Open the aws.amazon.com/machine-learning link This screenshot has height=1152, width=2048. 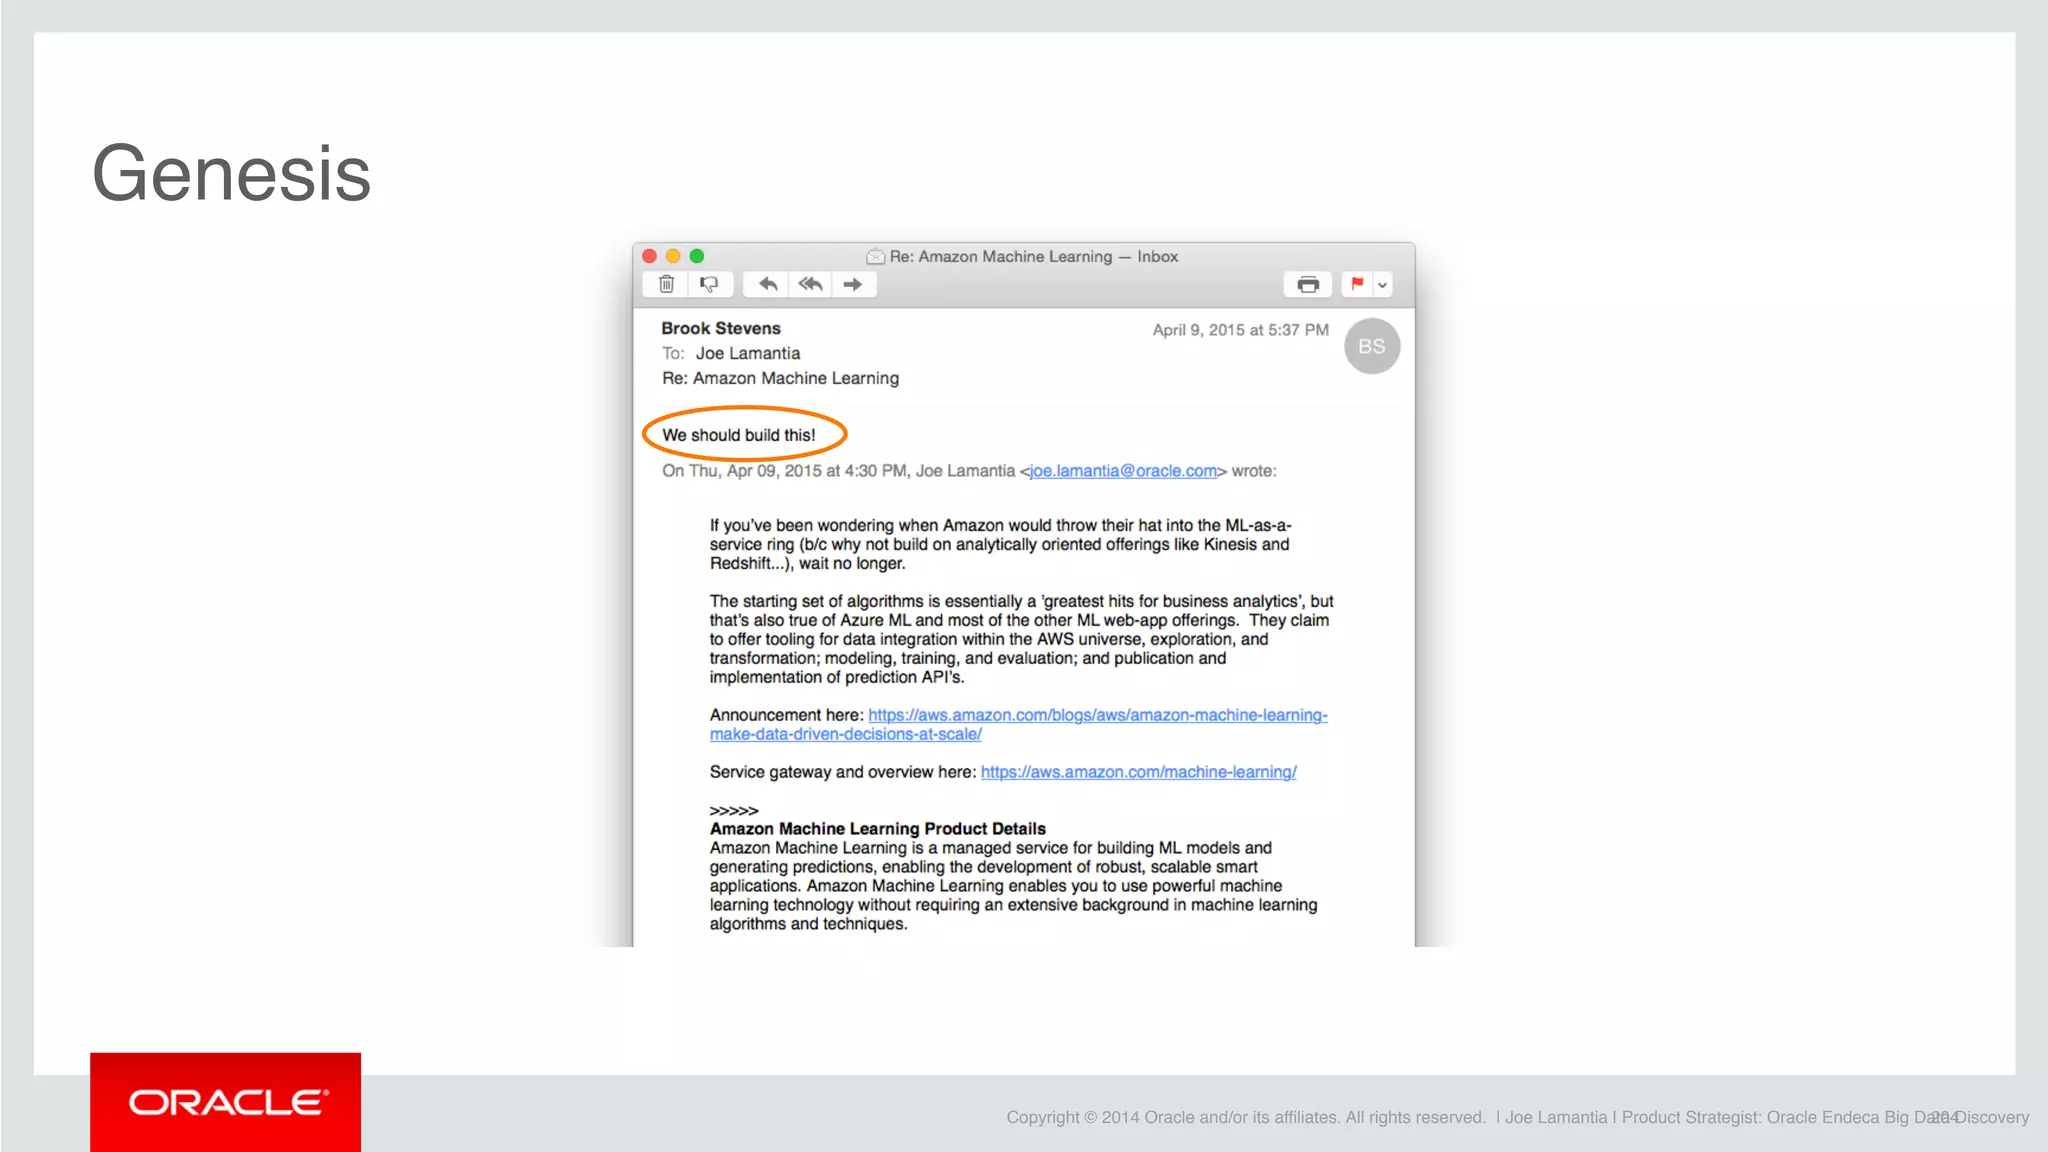pyautogui.click(x=1138, y=772)
